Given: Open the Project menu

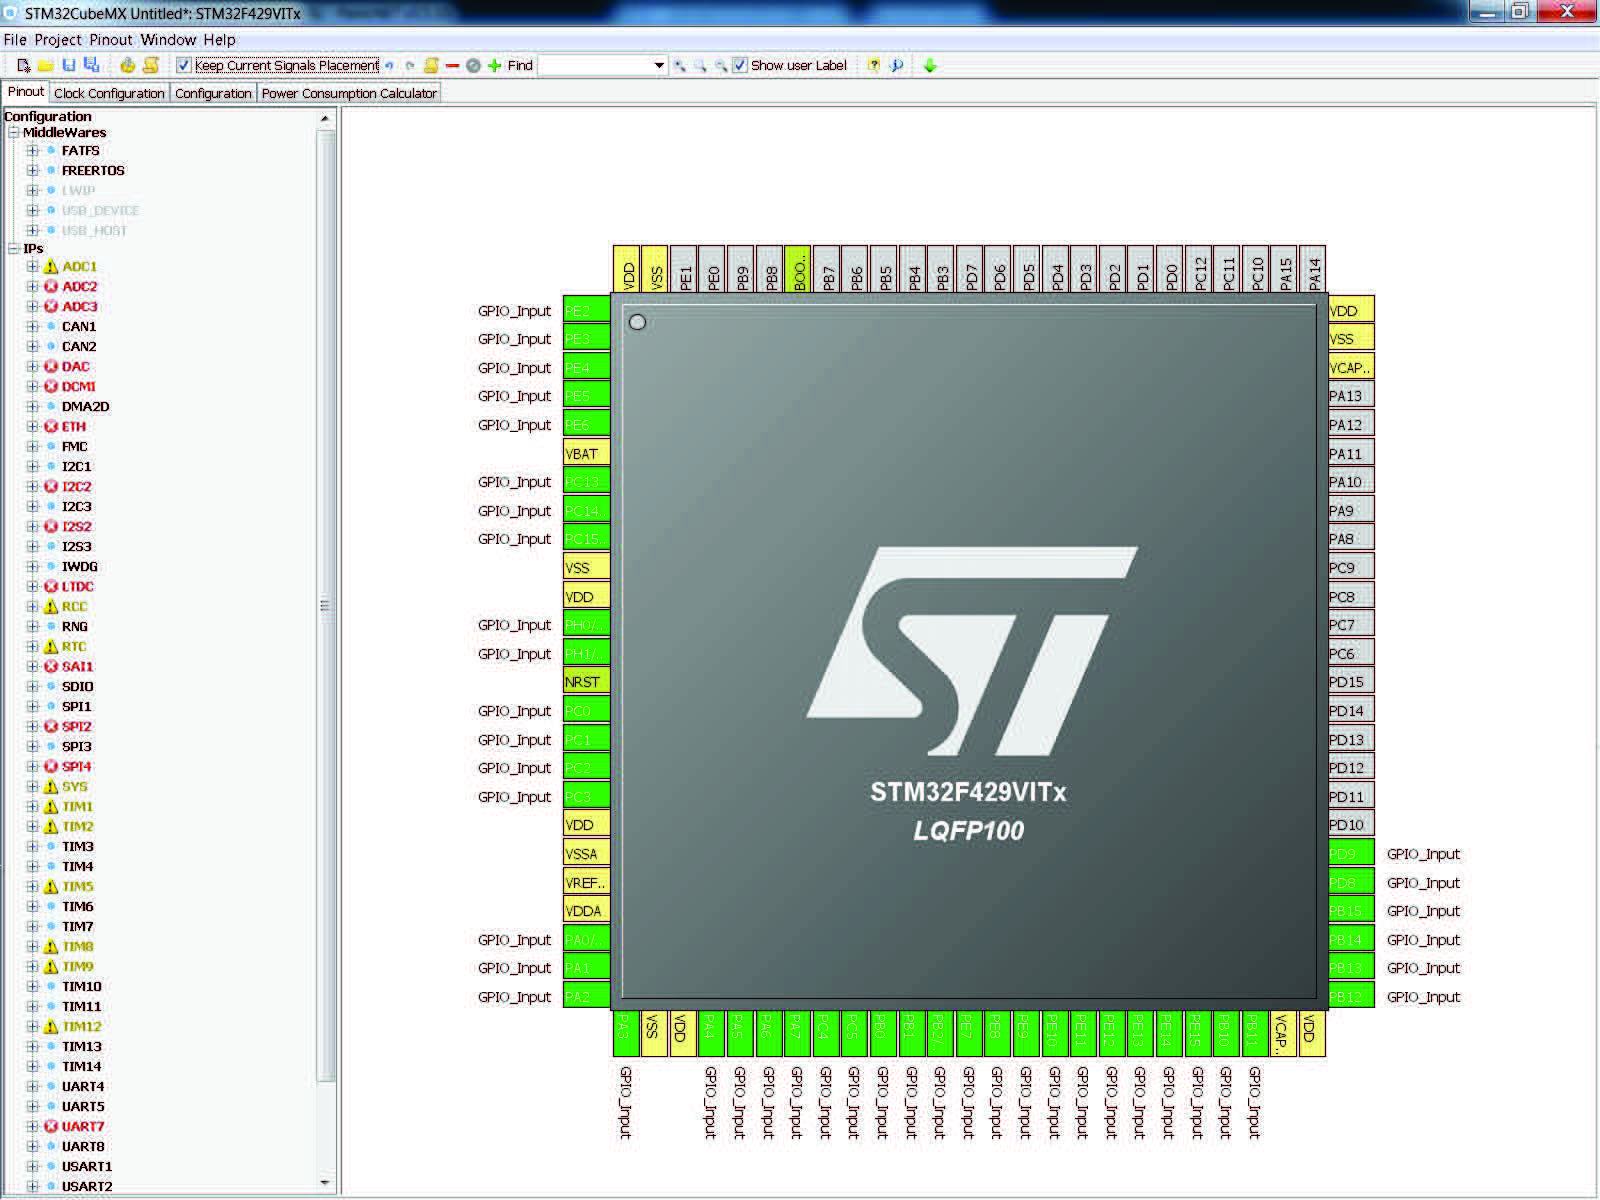Looking at the screenshot, I should pyautogui.click(x=58, y=40).
